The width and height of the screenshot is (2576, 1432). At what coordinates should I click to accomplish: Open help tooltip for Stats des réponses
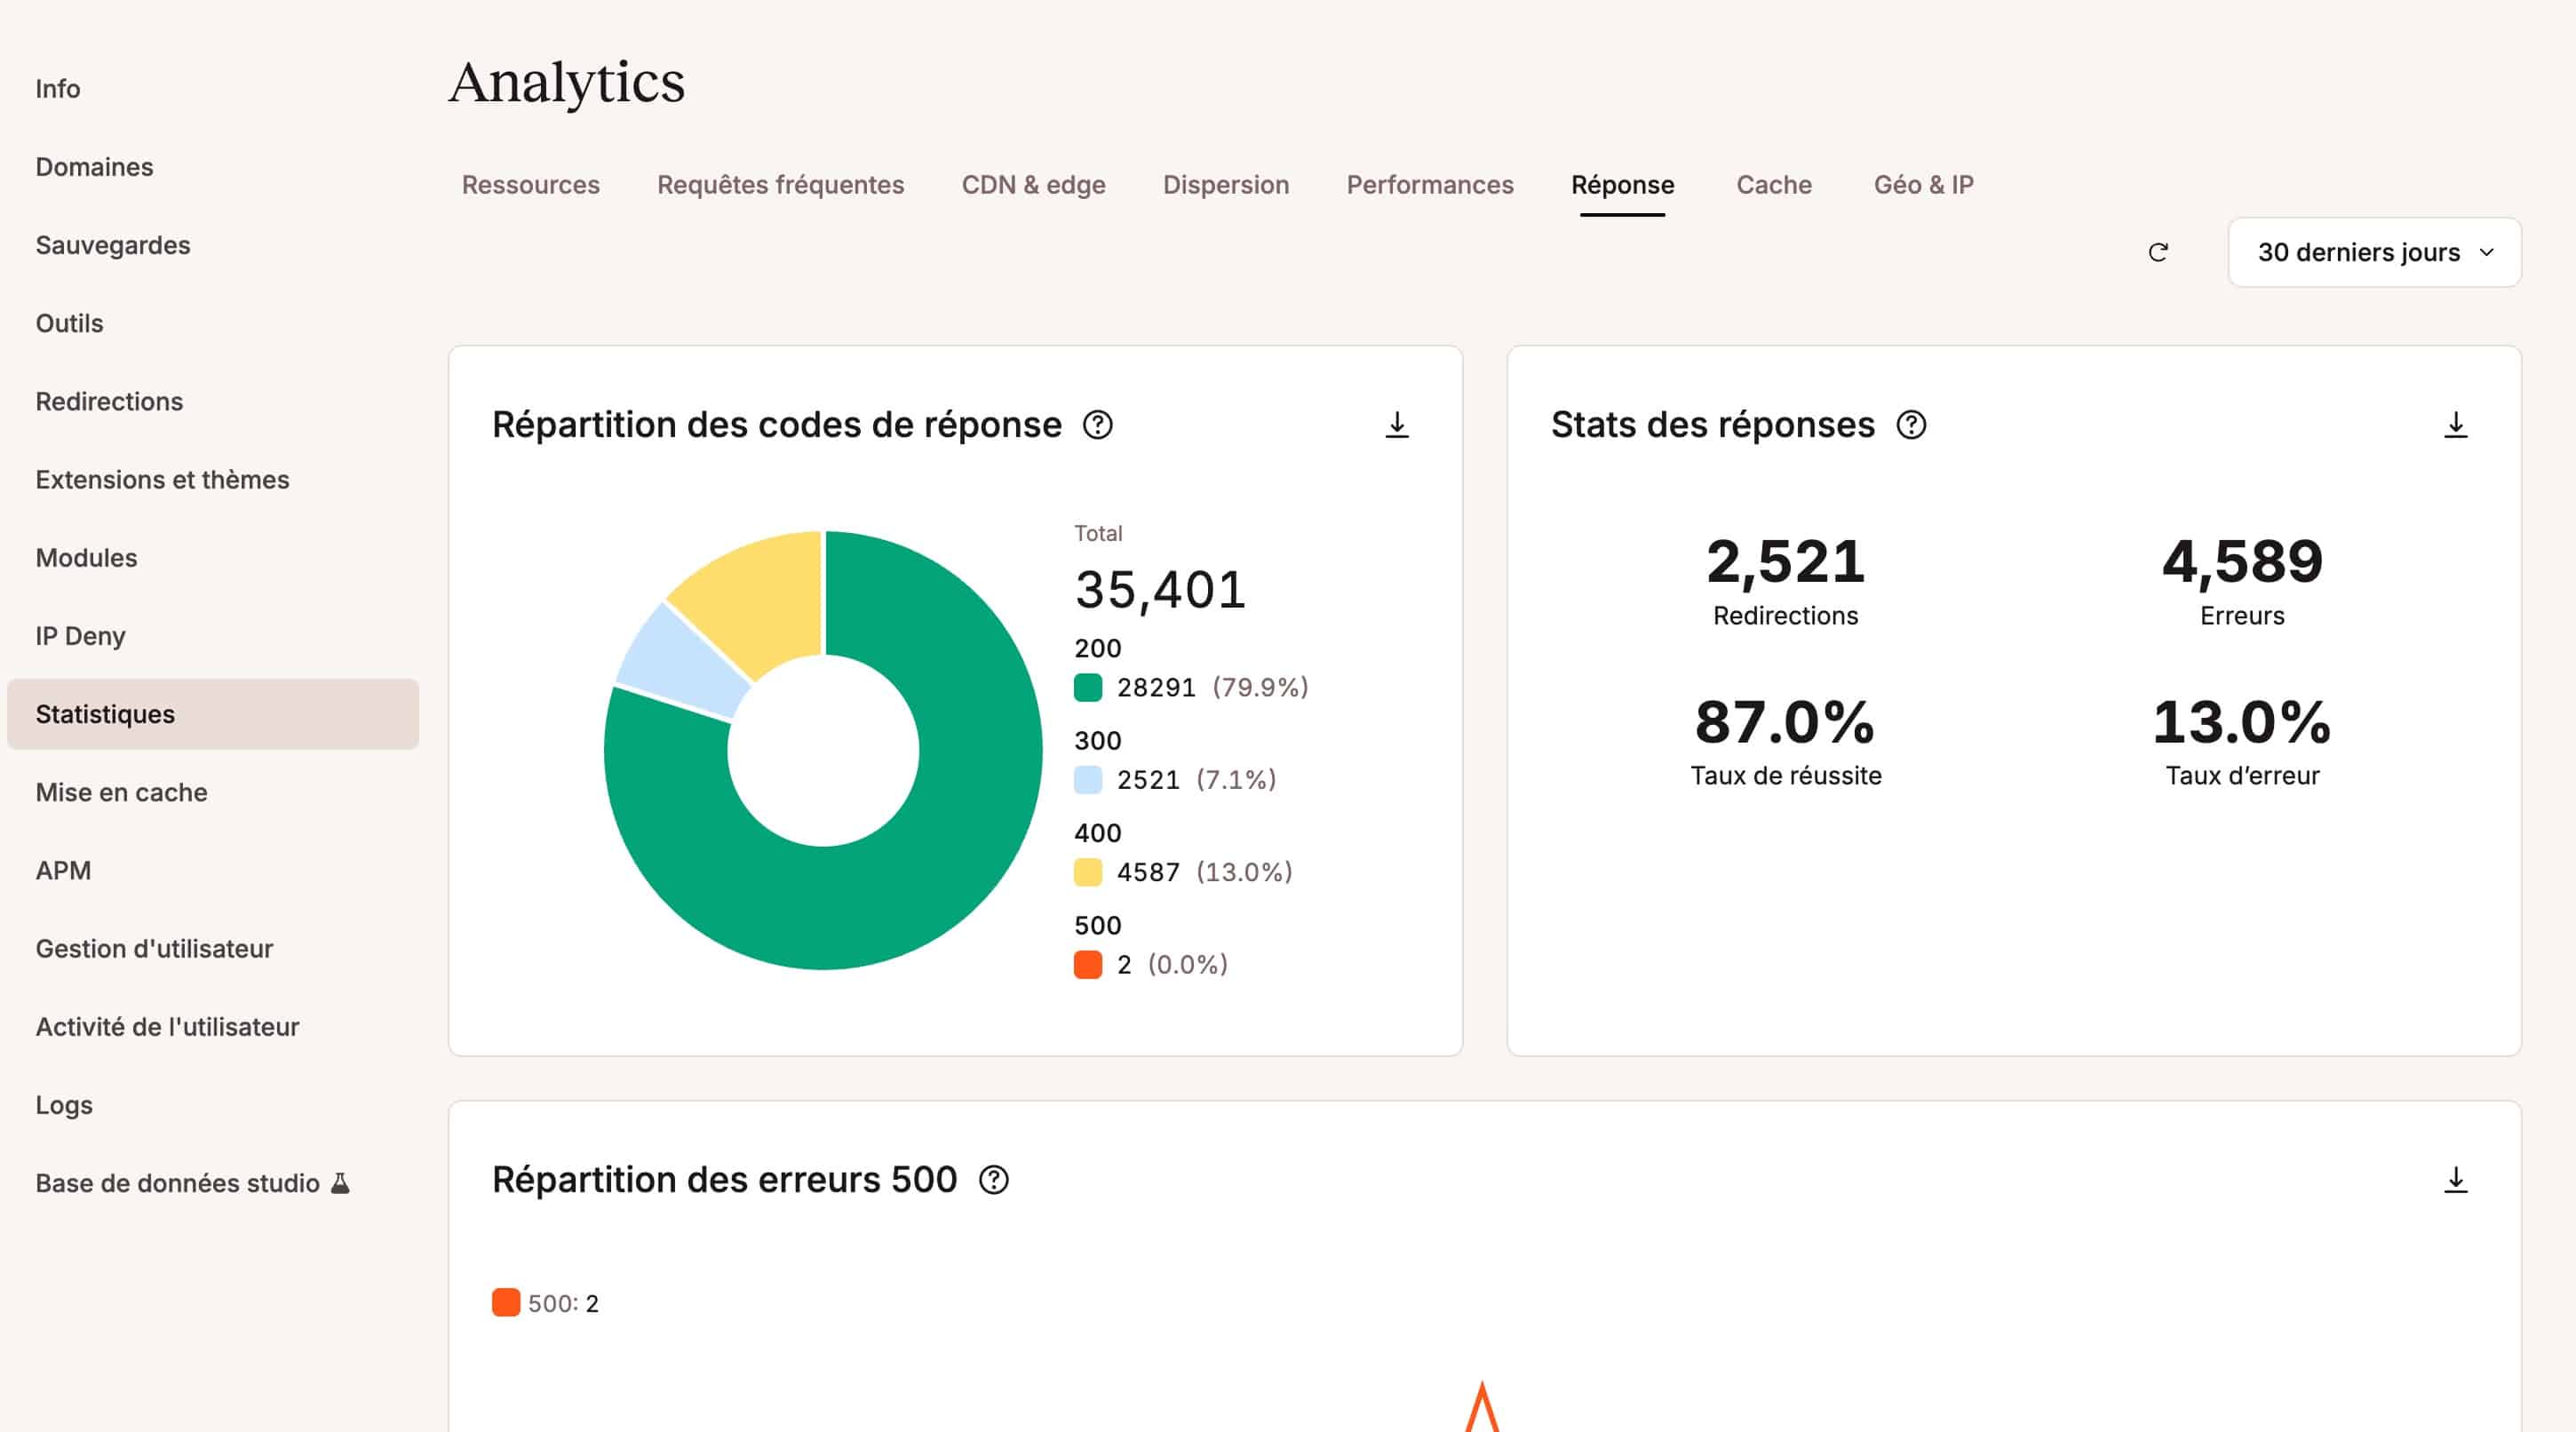[1911, 425]
